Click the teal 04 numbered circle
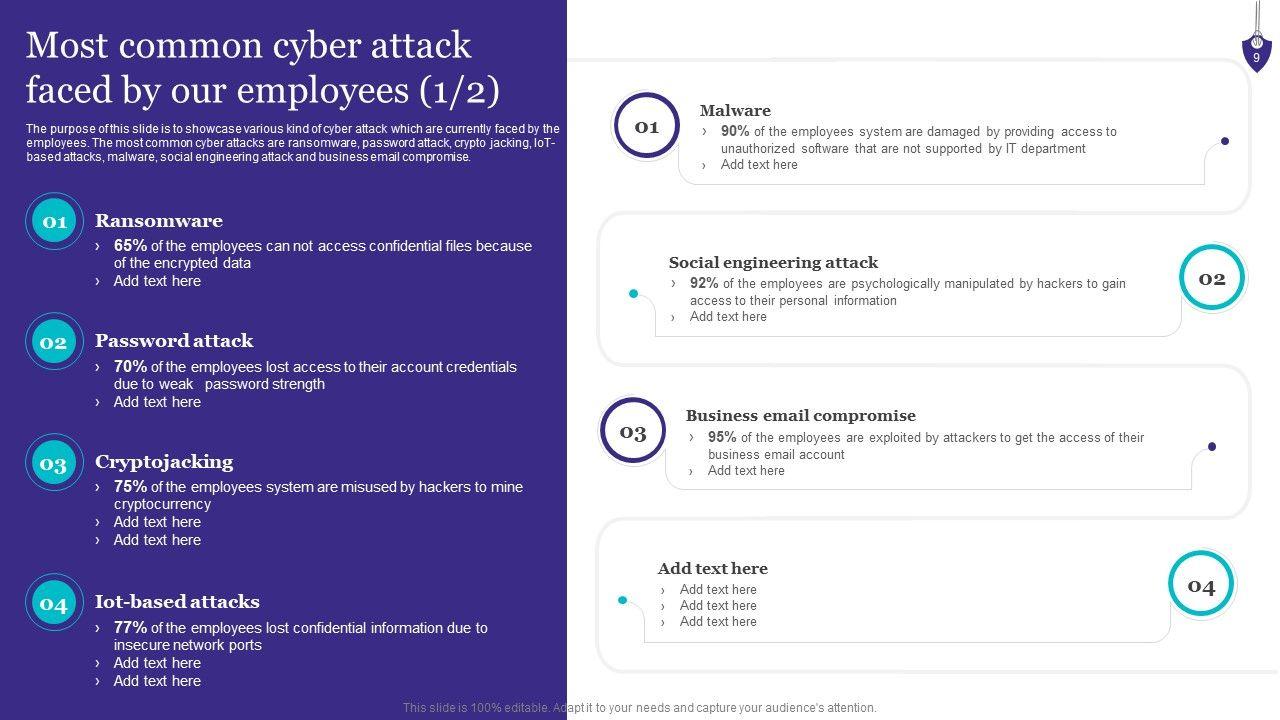Viewport: 1280px width, 720px height. click(1201, 585)
